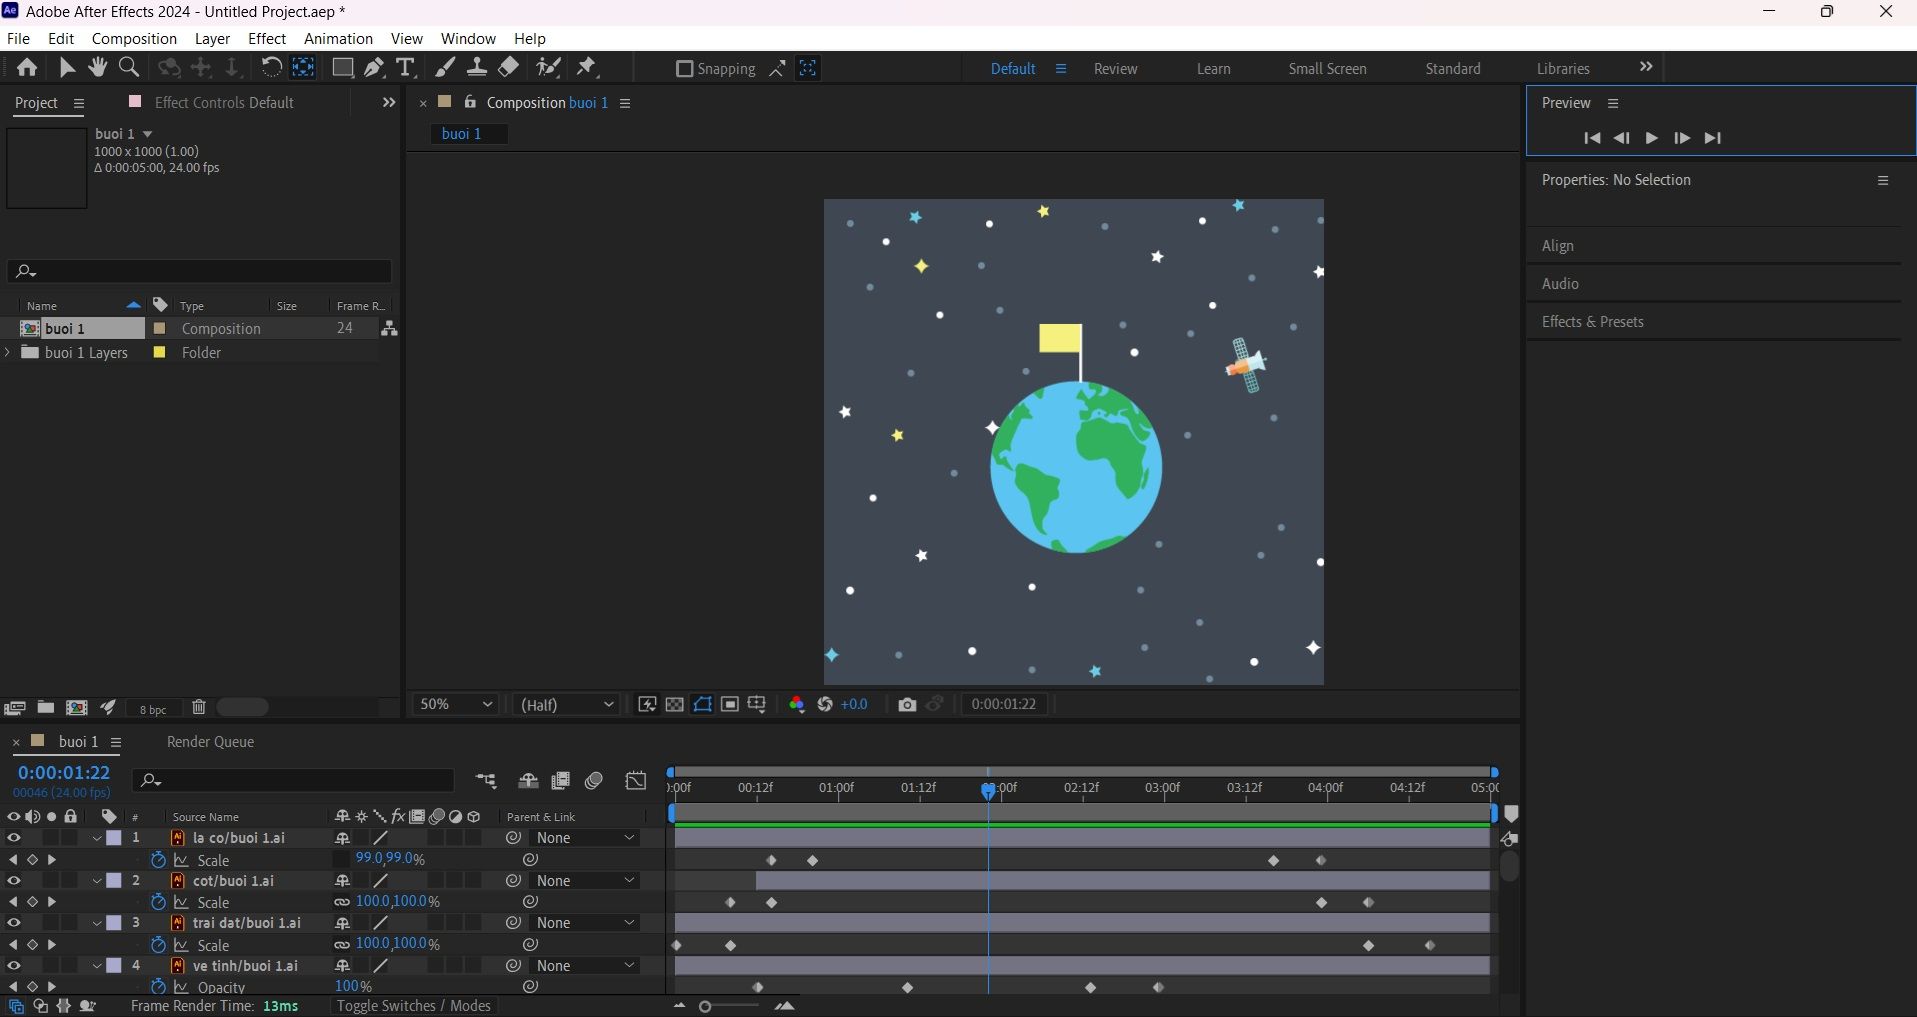Image resolution: width=1917 pixels, height=1017 pixels.
Task: Hide the trai dat/buoi 1.ai layer
Action: [14, 923]
